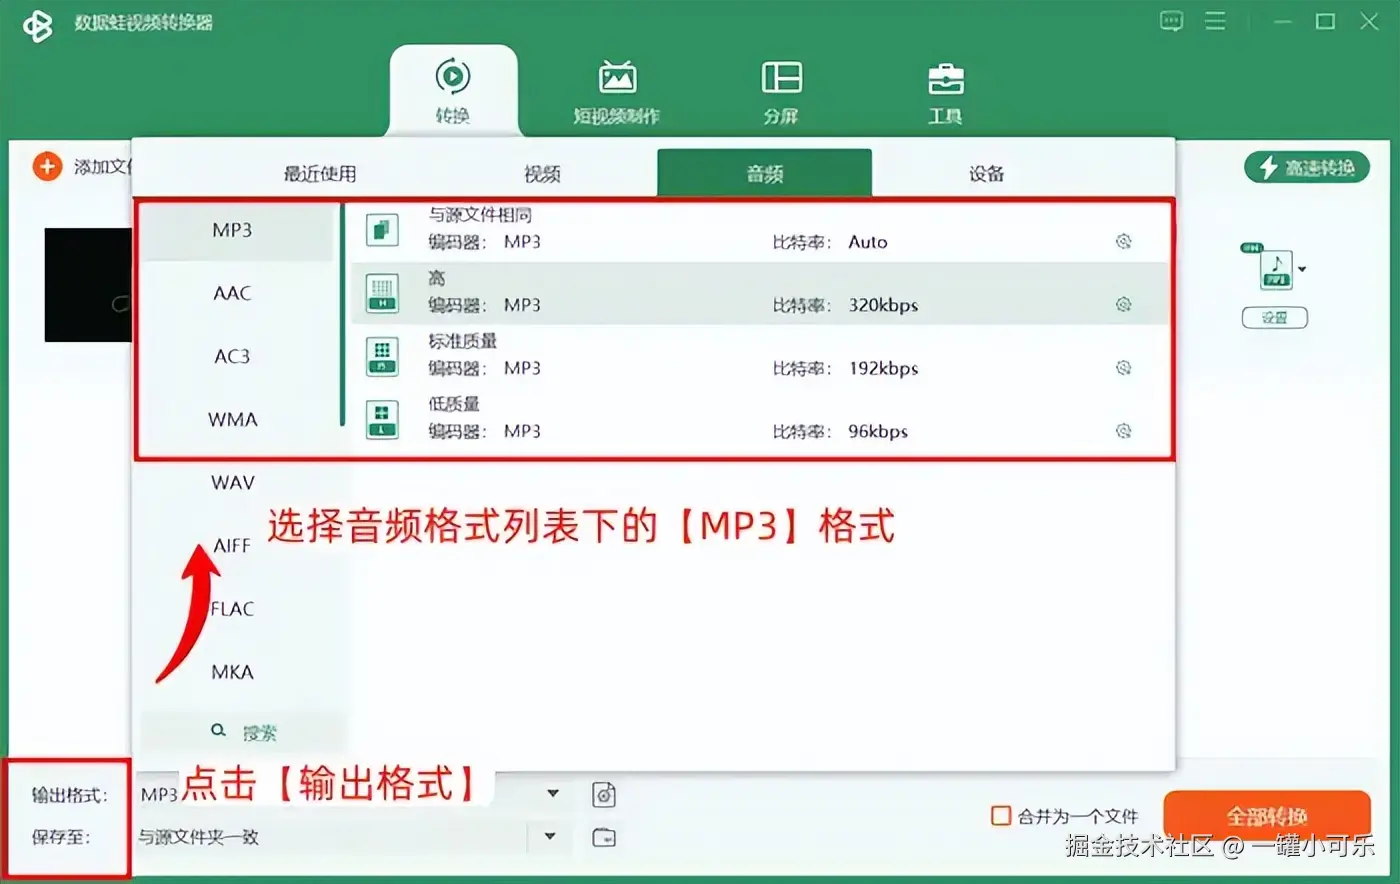1400x884 pixels.
Task: Click the 与源文件夹一致 save path field
Action: 330,837
